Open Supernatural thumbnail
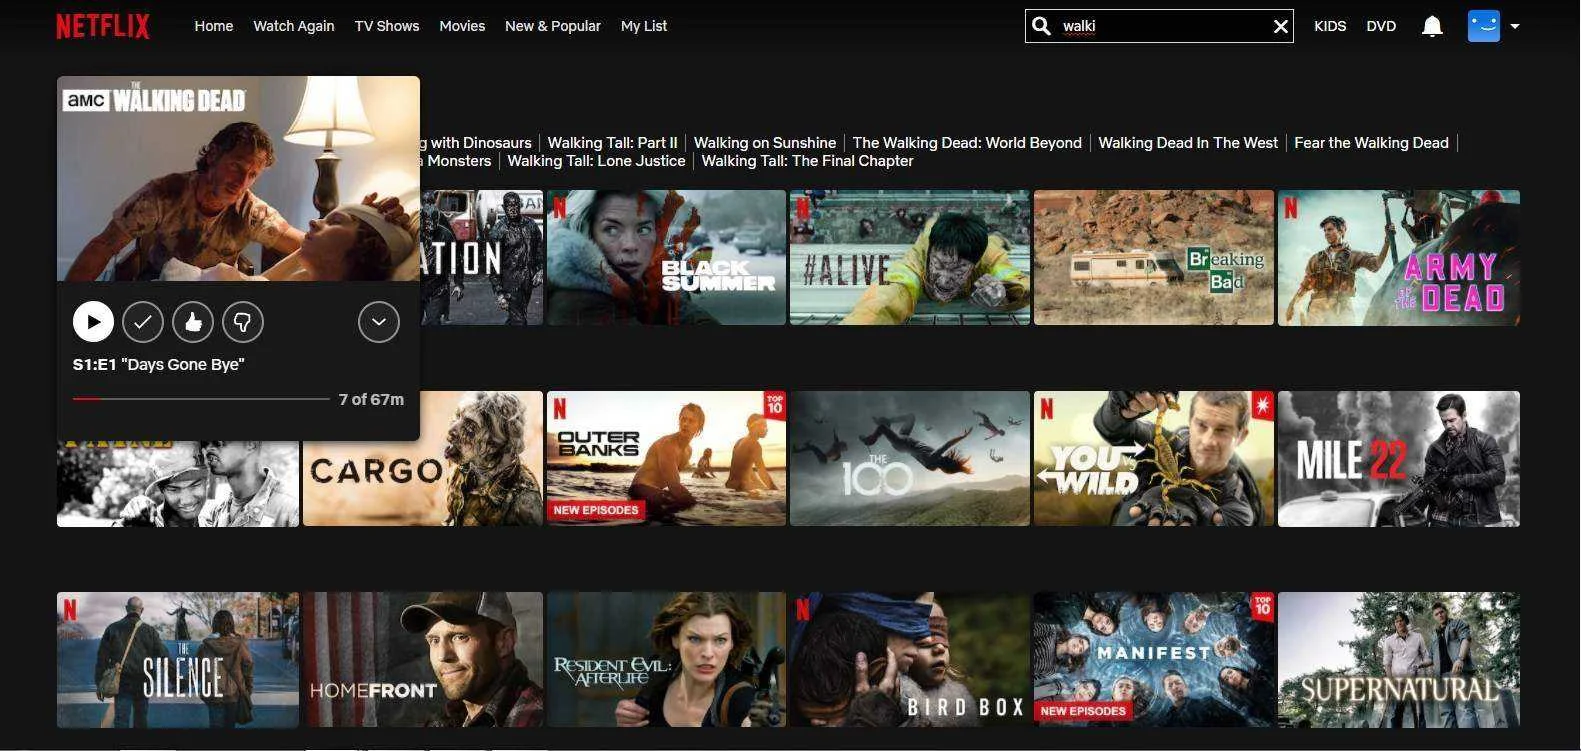 pyautogui.click(x=1399, y=659)
